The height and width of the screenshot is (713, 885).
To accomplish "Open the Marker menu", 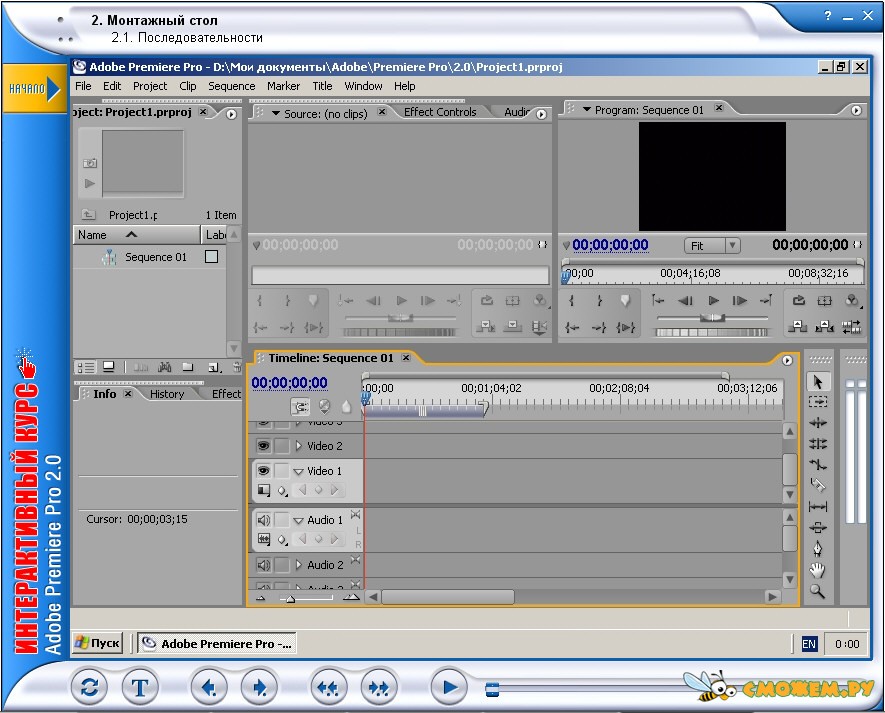I will [x=283, y=86].
